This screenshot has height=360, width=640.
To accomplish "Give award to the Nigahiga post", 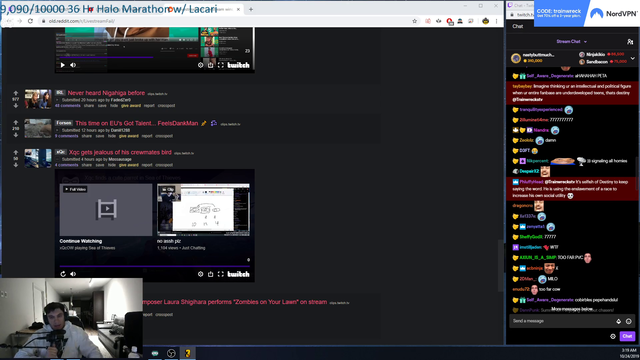I will pyautogui.click(x=131, y=106).
